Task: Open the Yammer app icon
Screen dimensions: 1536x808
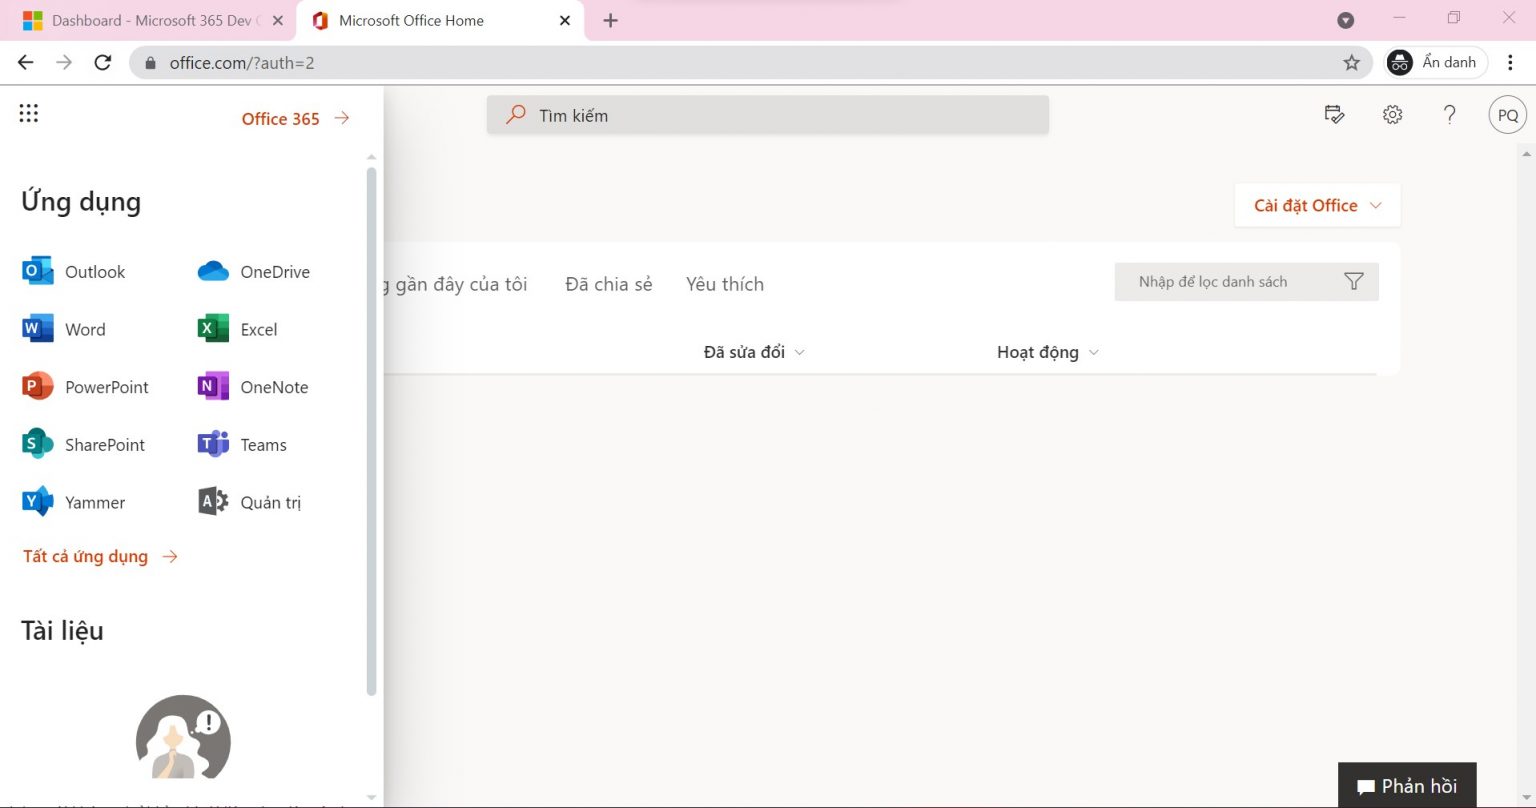Action: [x=38, y=502]
